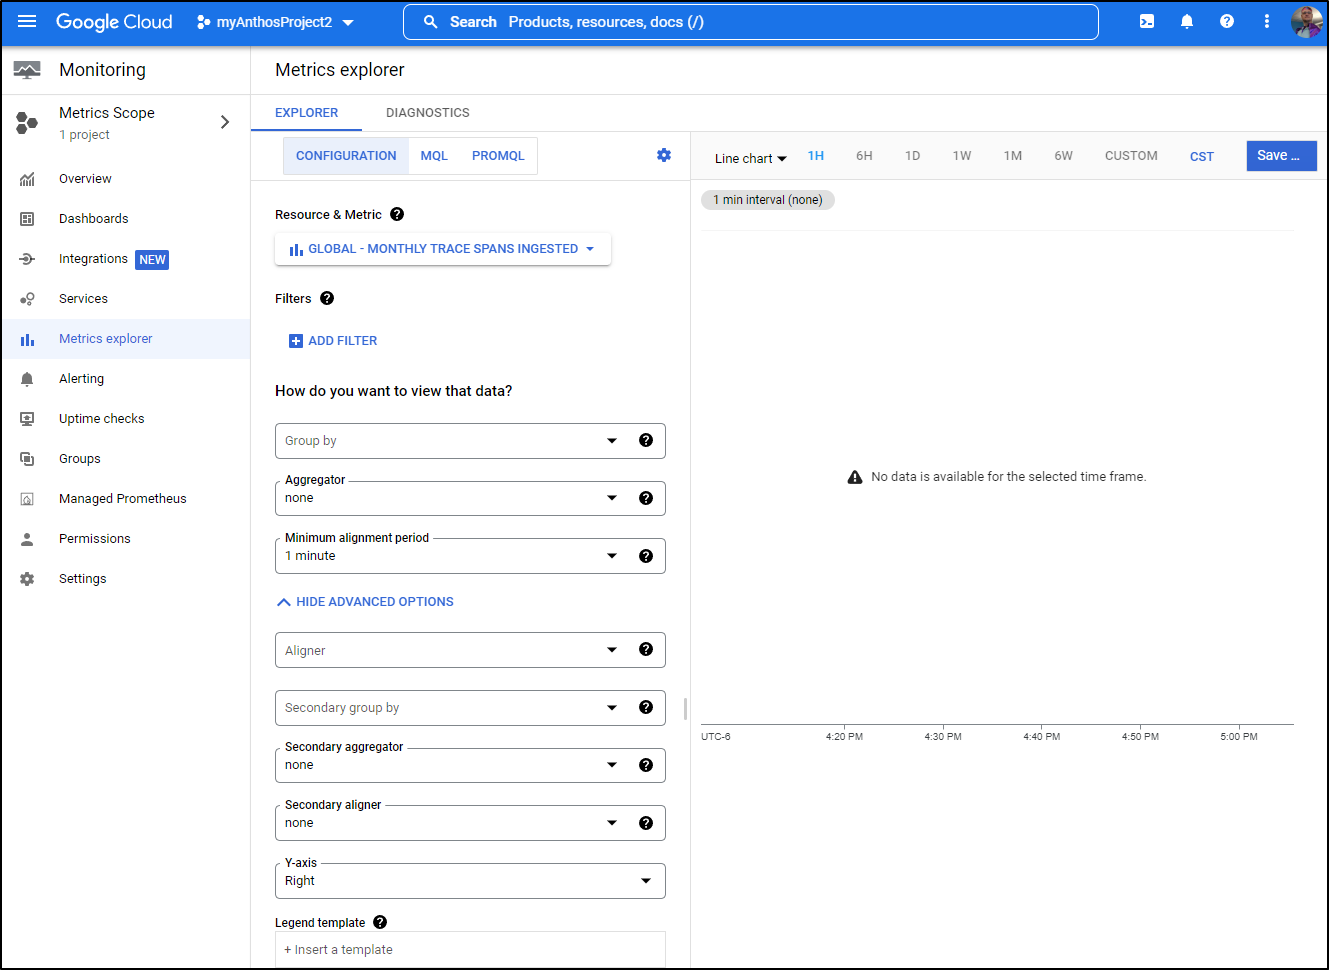Show help for Secondary aggregator
The image size is (1329, 970).
point(646,765)
